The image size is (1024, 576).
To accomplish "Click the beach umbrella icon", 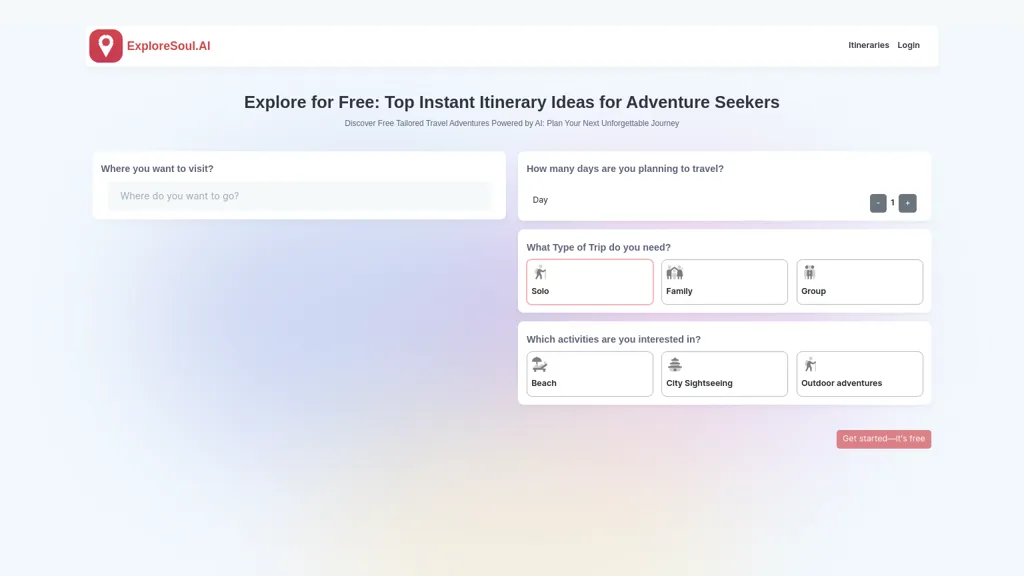I will click(539, 364).
